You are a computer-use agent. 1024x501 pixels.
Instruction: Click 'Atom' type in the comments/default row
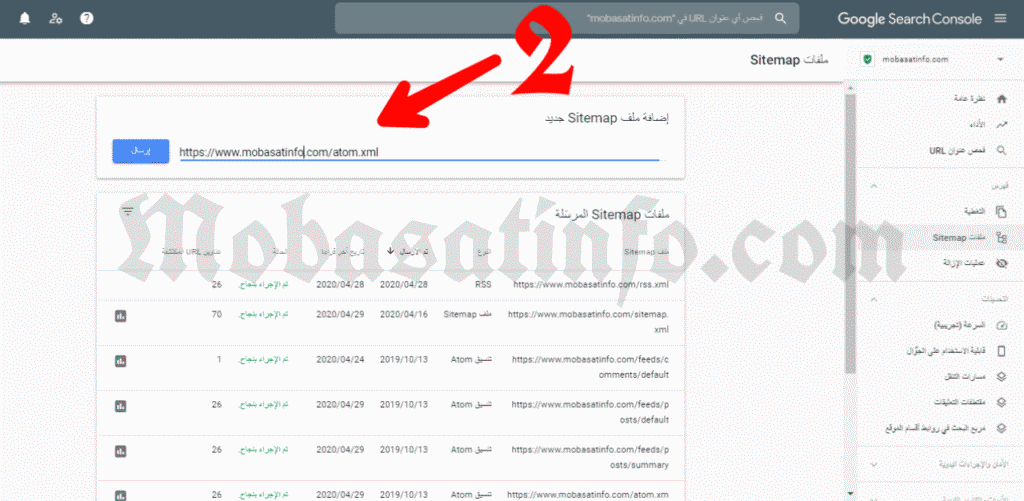click(472, 359)
